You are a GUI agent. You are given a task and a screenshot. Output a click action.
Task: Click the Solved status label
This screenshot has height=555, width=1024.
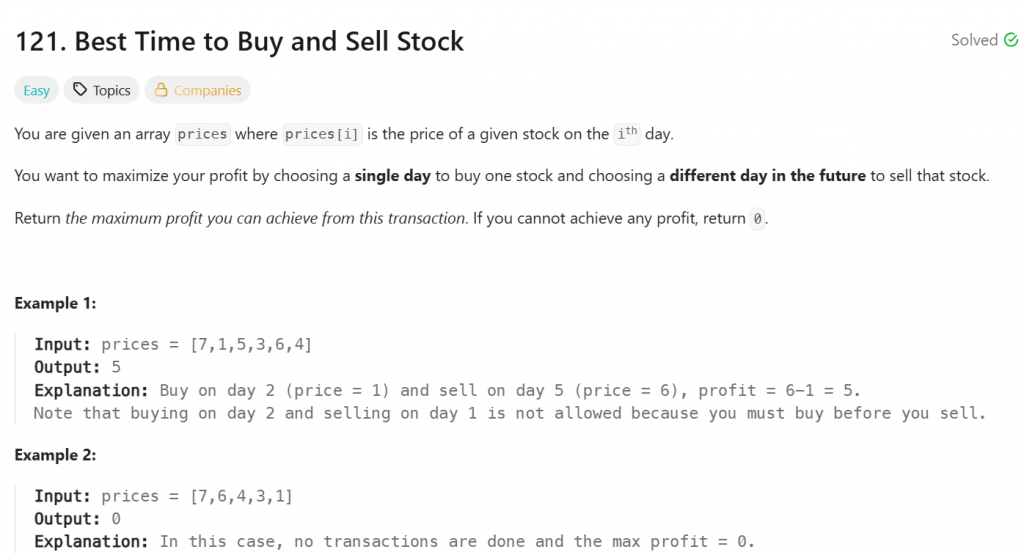(x=974, y=40)
